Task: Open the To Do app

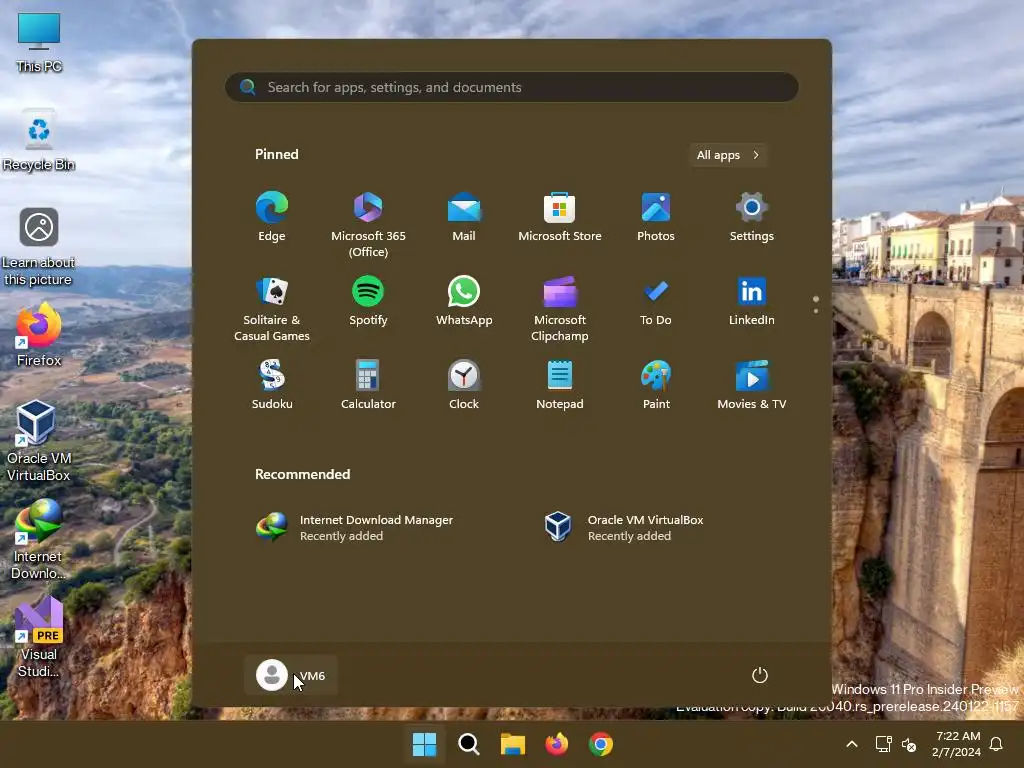Action: point(656,301)
